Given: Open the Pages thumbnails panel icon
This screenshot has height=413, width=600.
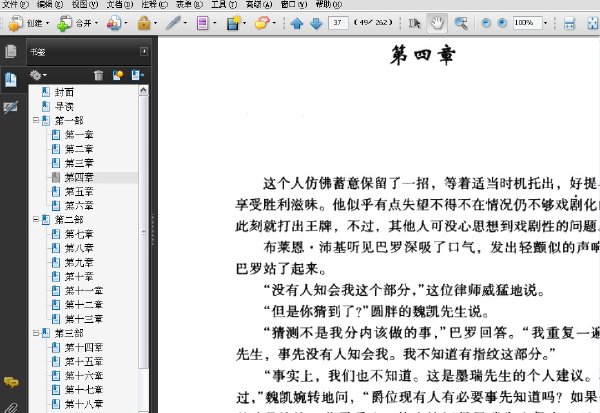Looking at the screenshot, I should (11, 51).
